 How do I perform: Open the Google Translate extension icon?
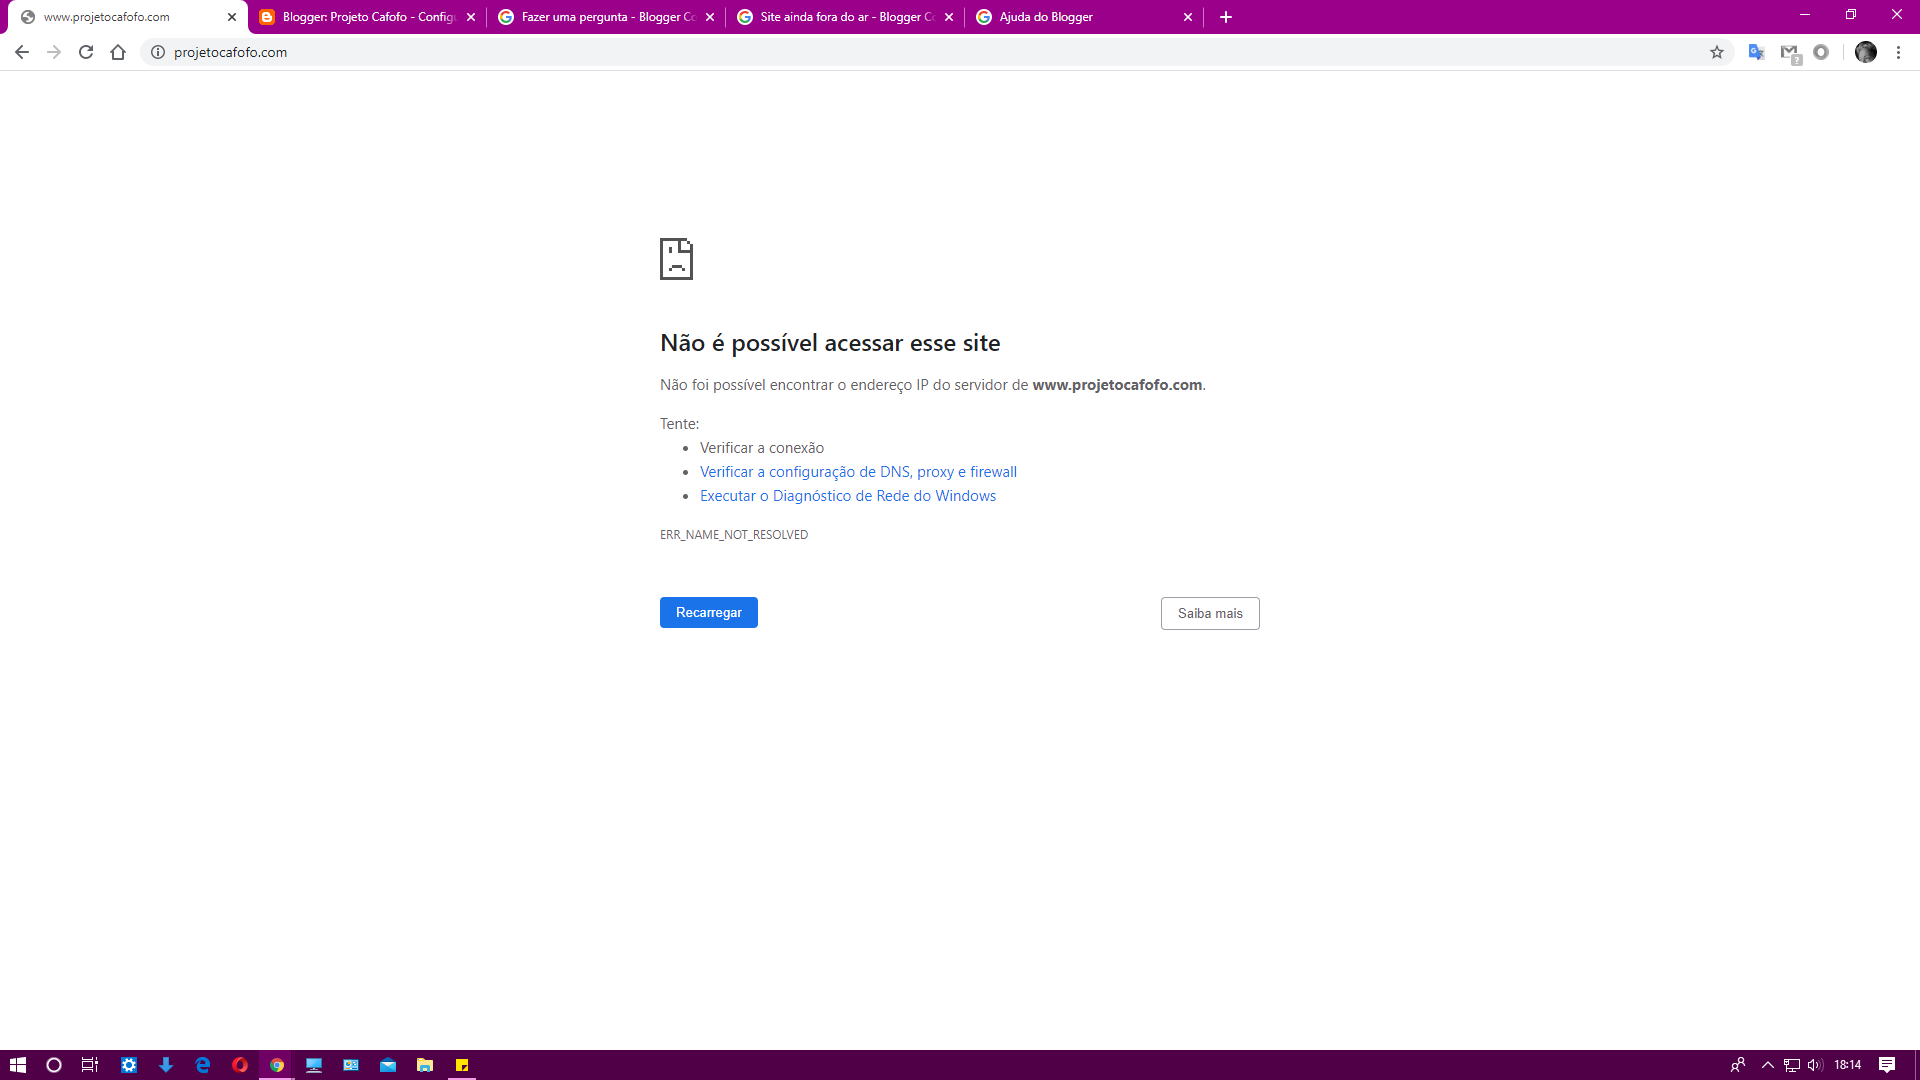[1756, 52]
